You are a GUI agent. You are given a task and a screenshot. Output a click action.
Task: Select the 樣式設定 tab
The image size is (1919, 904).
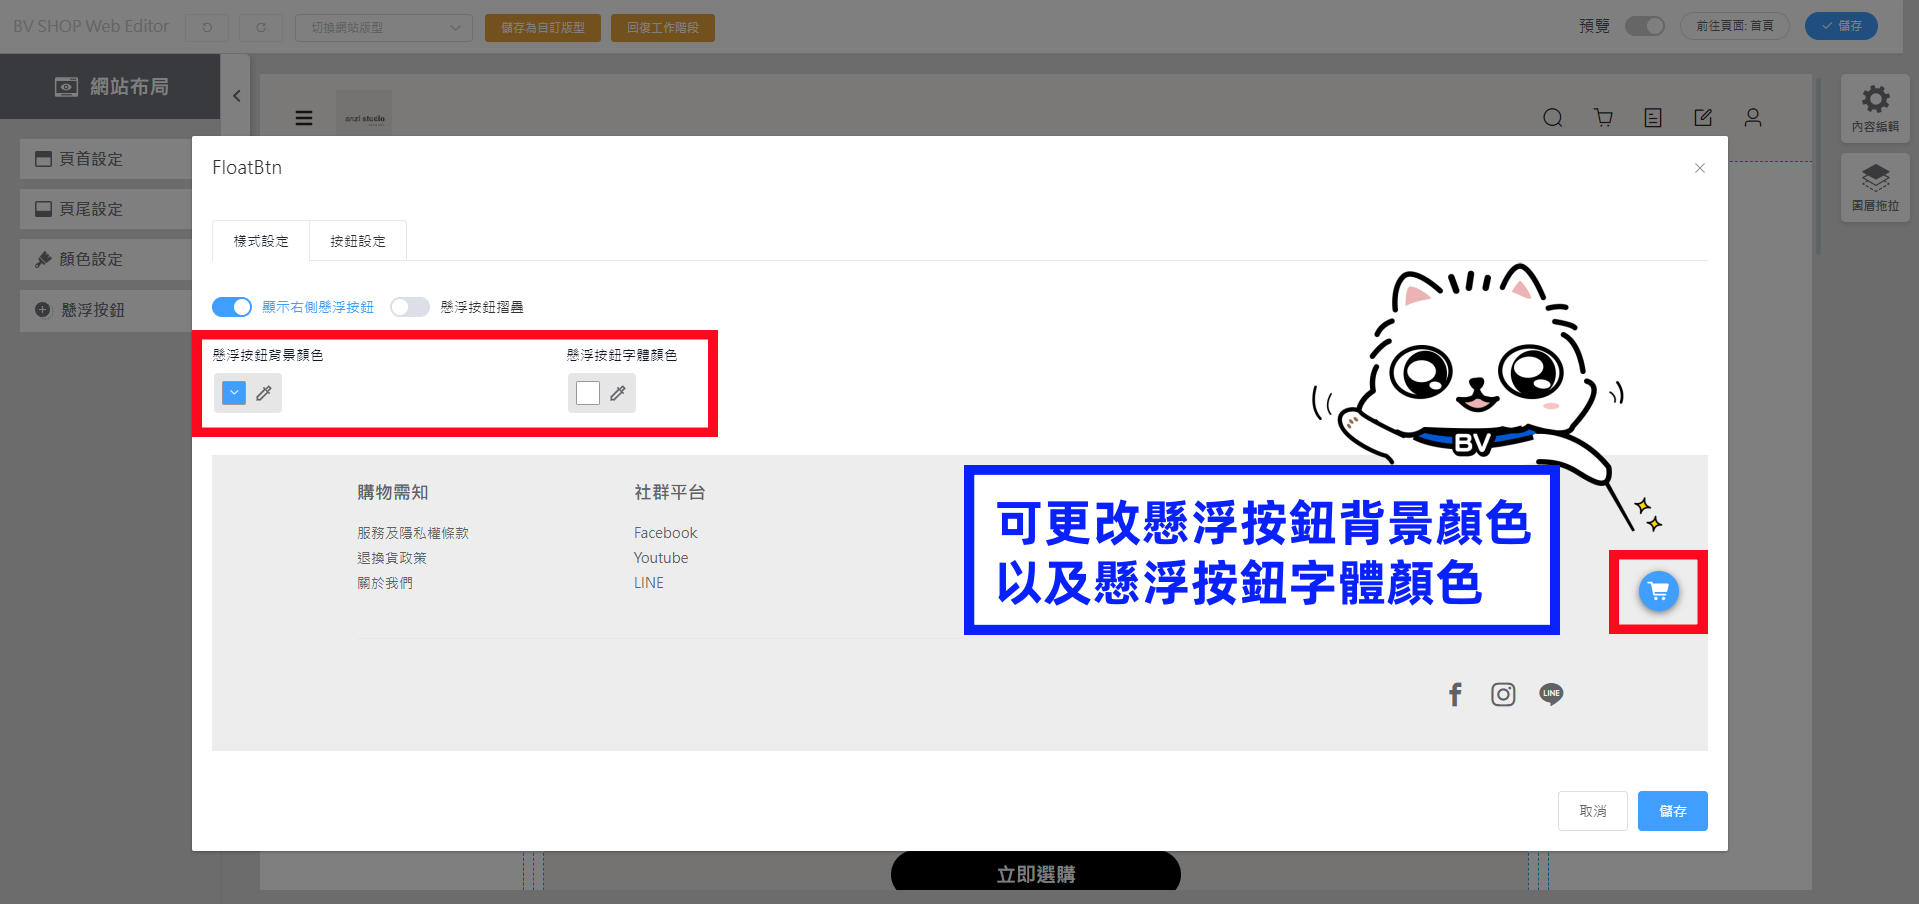click(261, 241)
